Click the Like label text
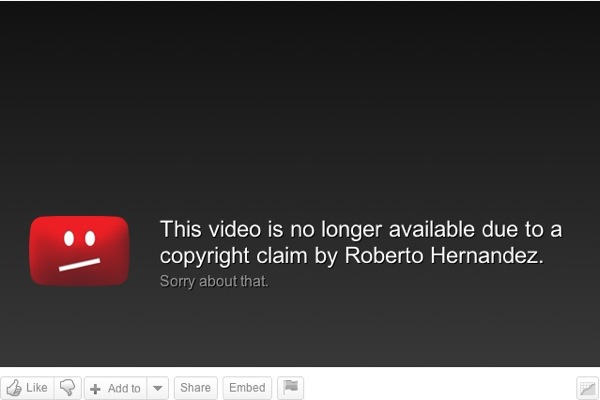 pos(37,388)
